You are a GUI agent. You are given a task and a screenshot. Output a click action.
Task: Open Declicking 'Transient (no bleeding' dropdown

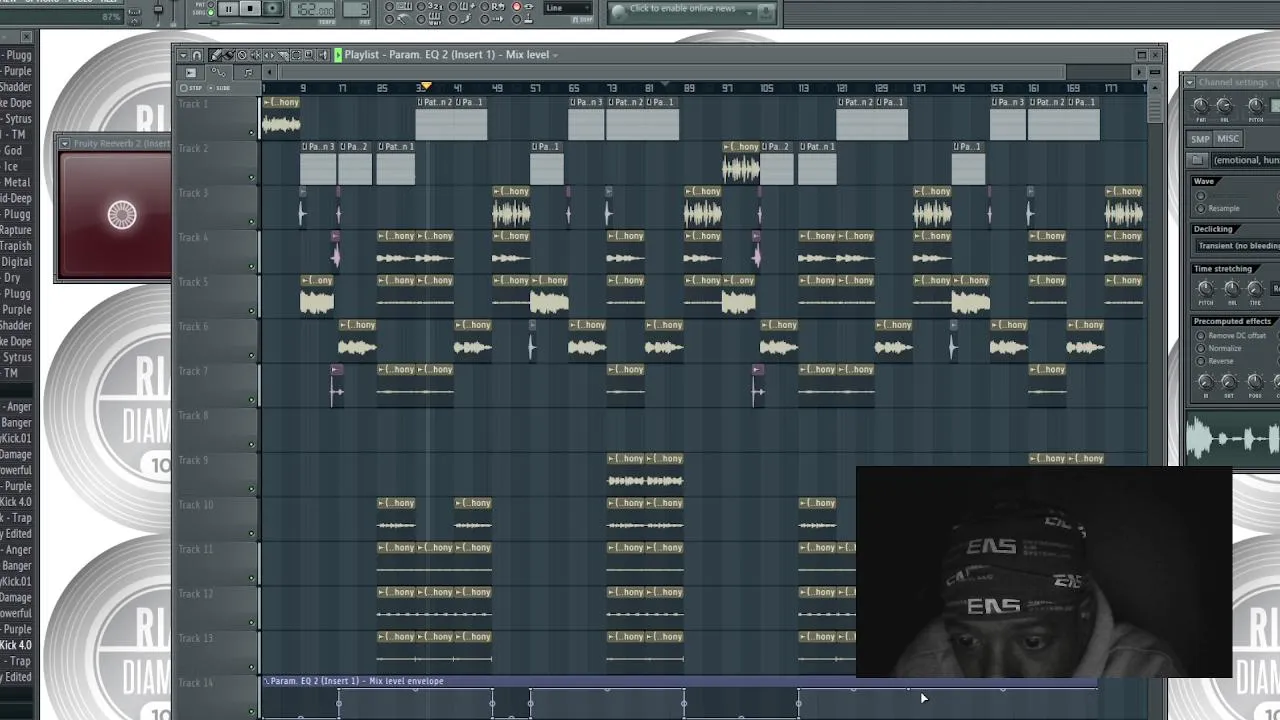[x=1238, y=246]
